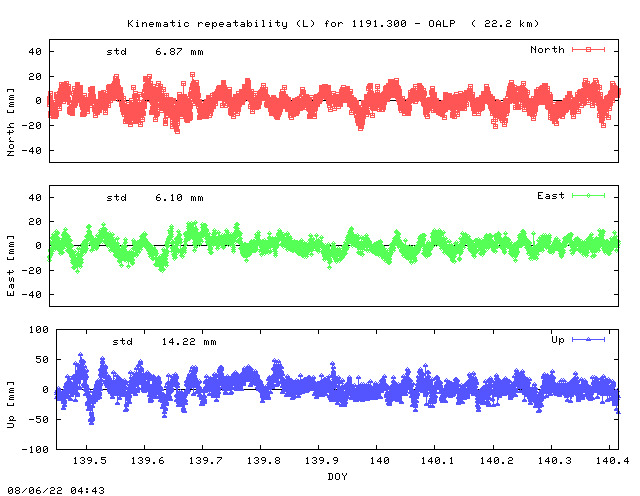Click the '-40' tick on East axis

click(31, 295)
